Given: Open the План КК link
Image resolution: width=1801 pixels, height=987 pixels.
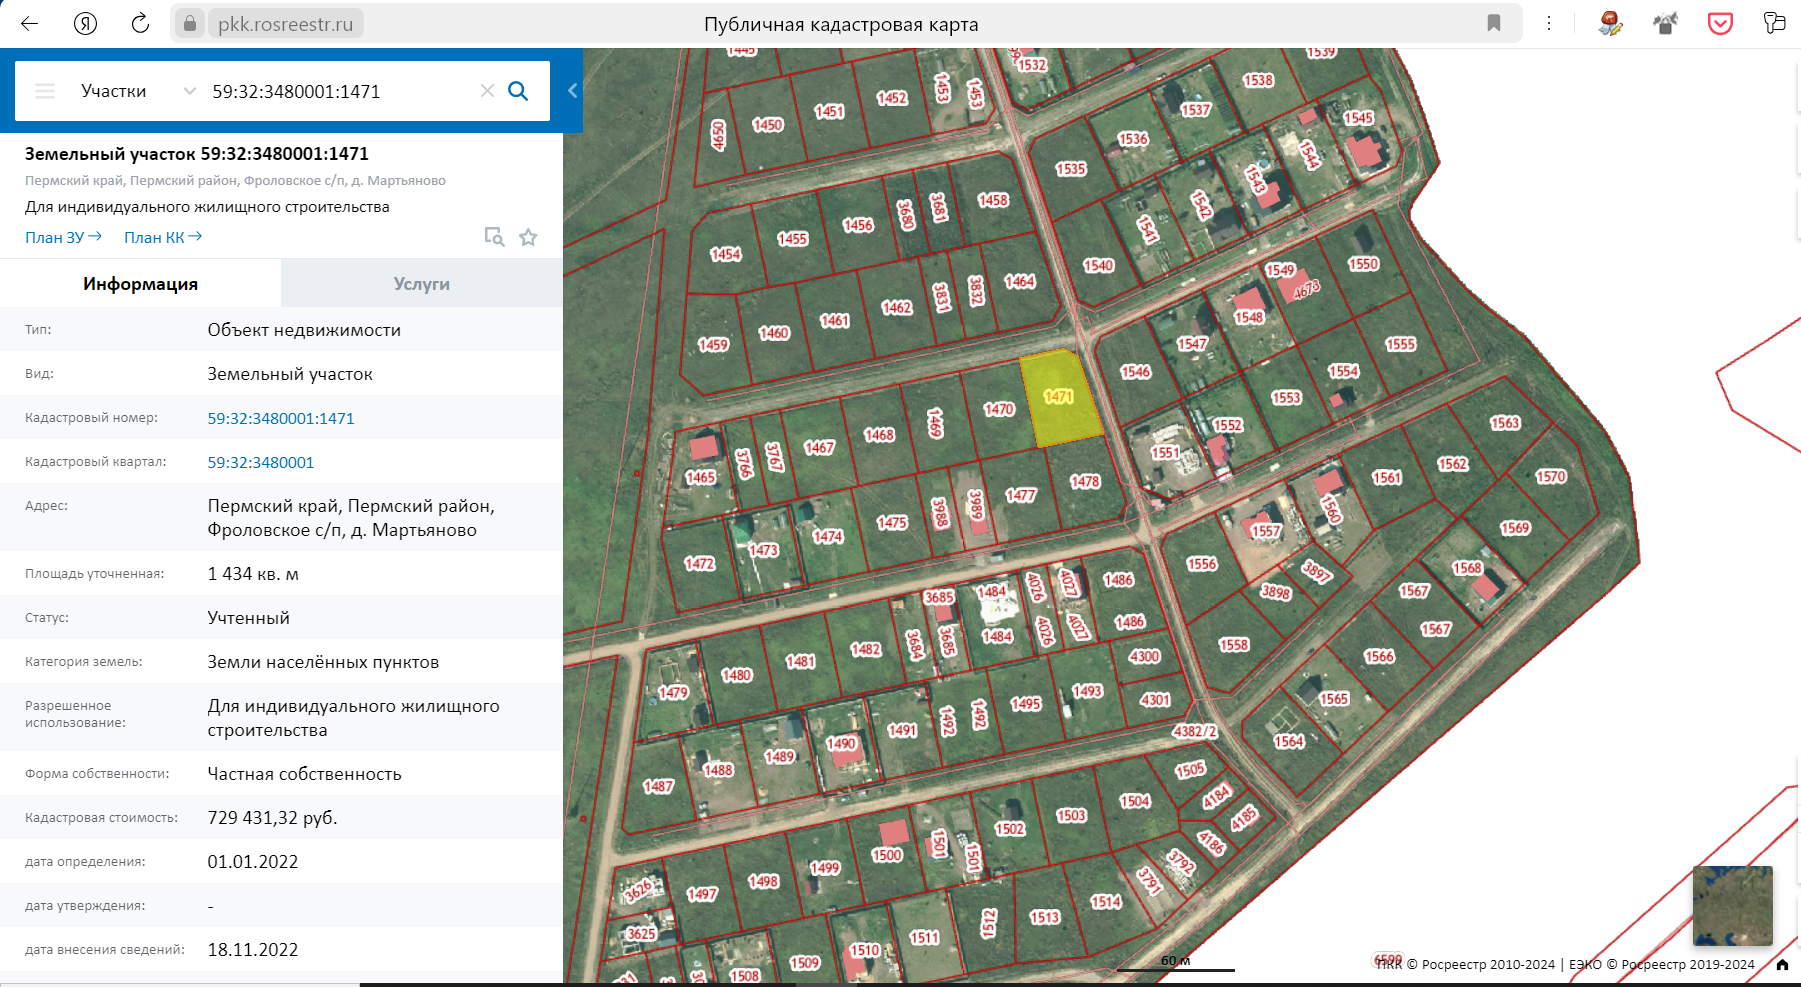Looking at the screenshot, I should (162, 237).
